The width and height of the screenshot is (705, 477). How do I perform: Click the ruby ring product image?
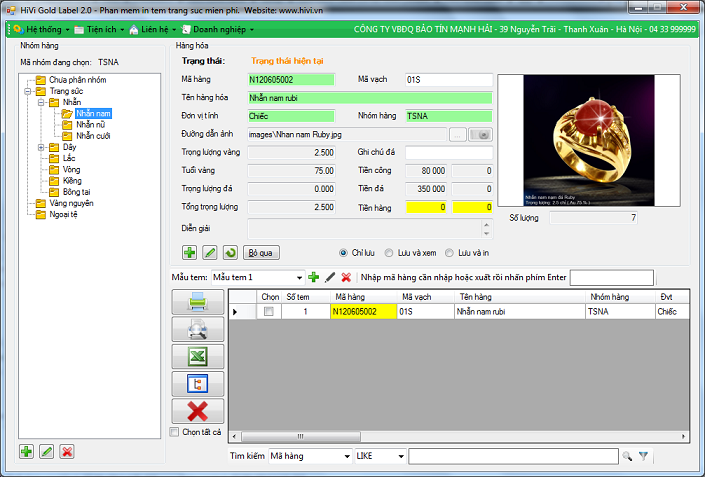tap(581, 139)
